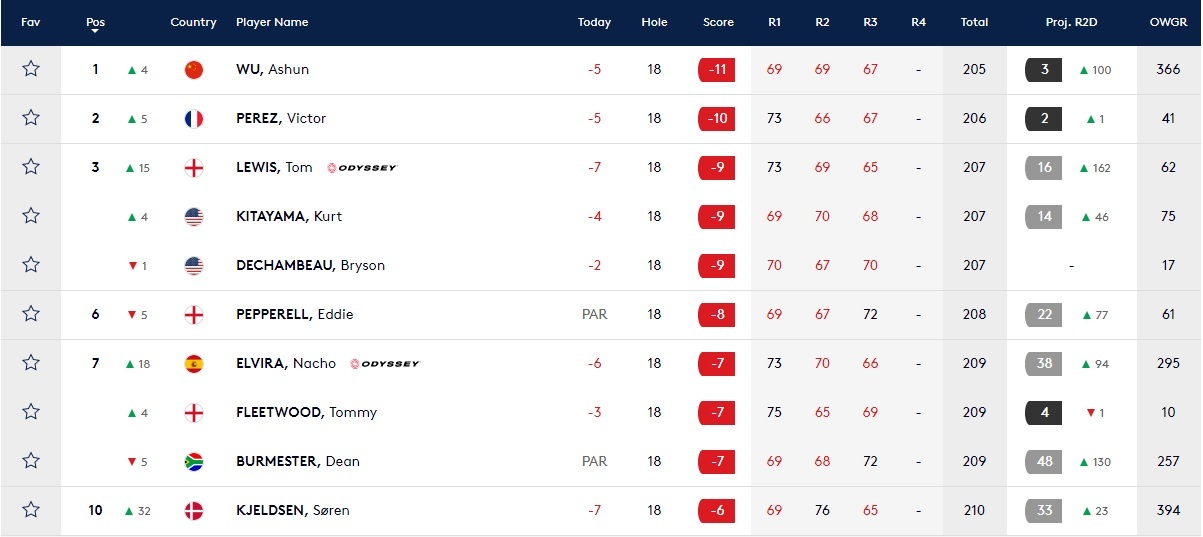Click the France flag beside Perez
Image resolution: width=1203 pixels, height=537 pixels.
[x=194, y=119]
